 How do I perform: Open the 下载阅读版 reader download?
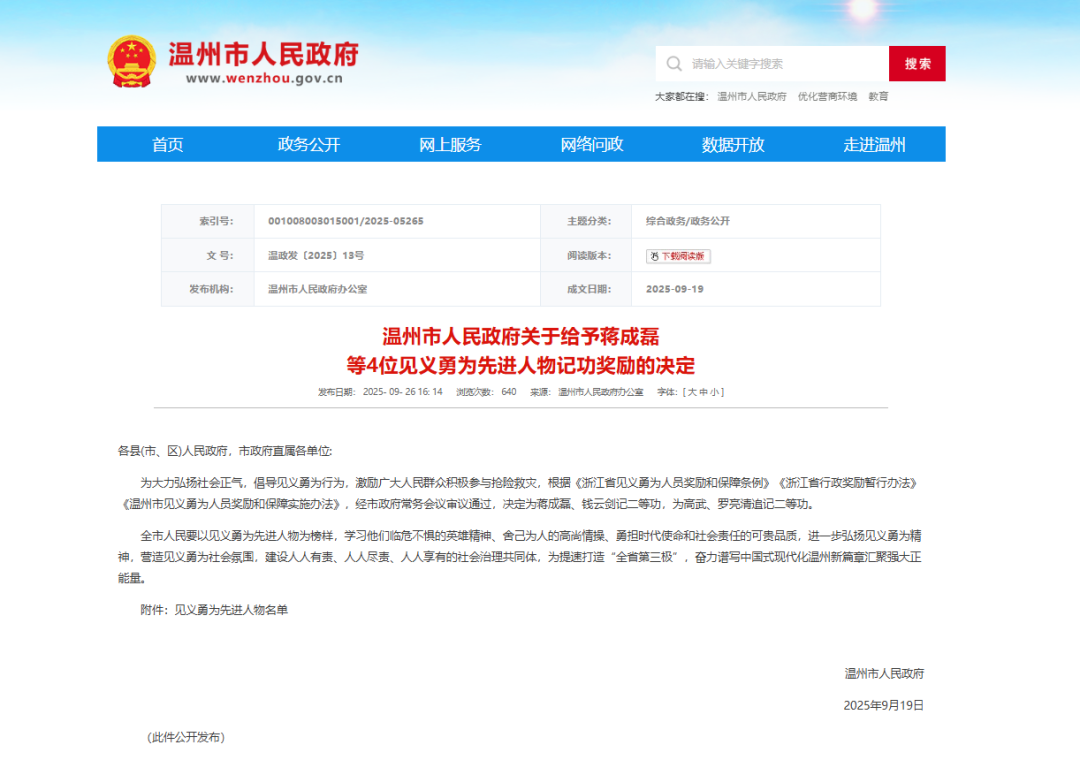click(x=682, y=256)
